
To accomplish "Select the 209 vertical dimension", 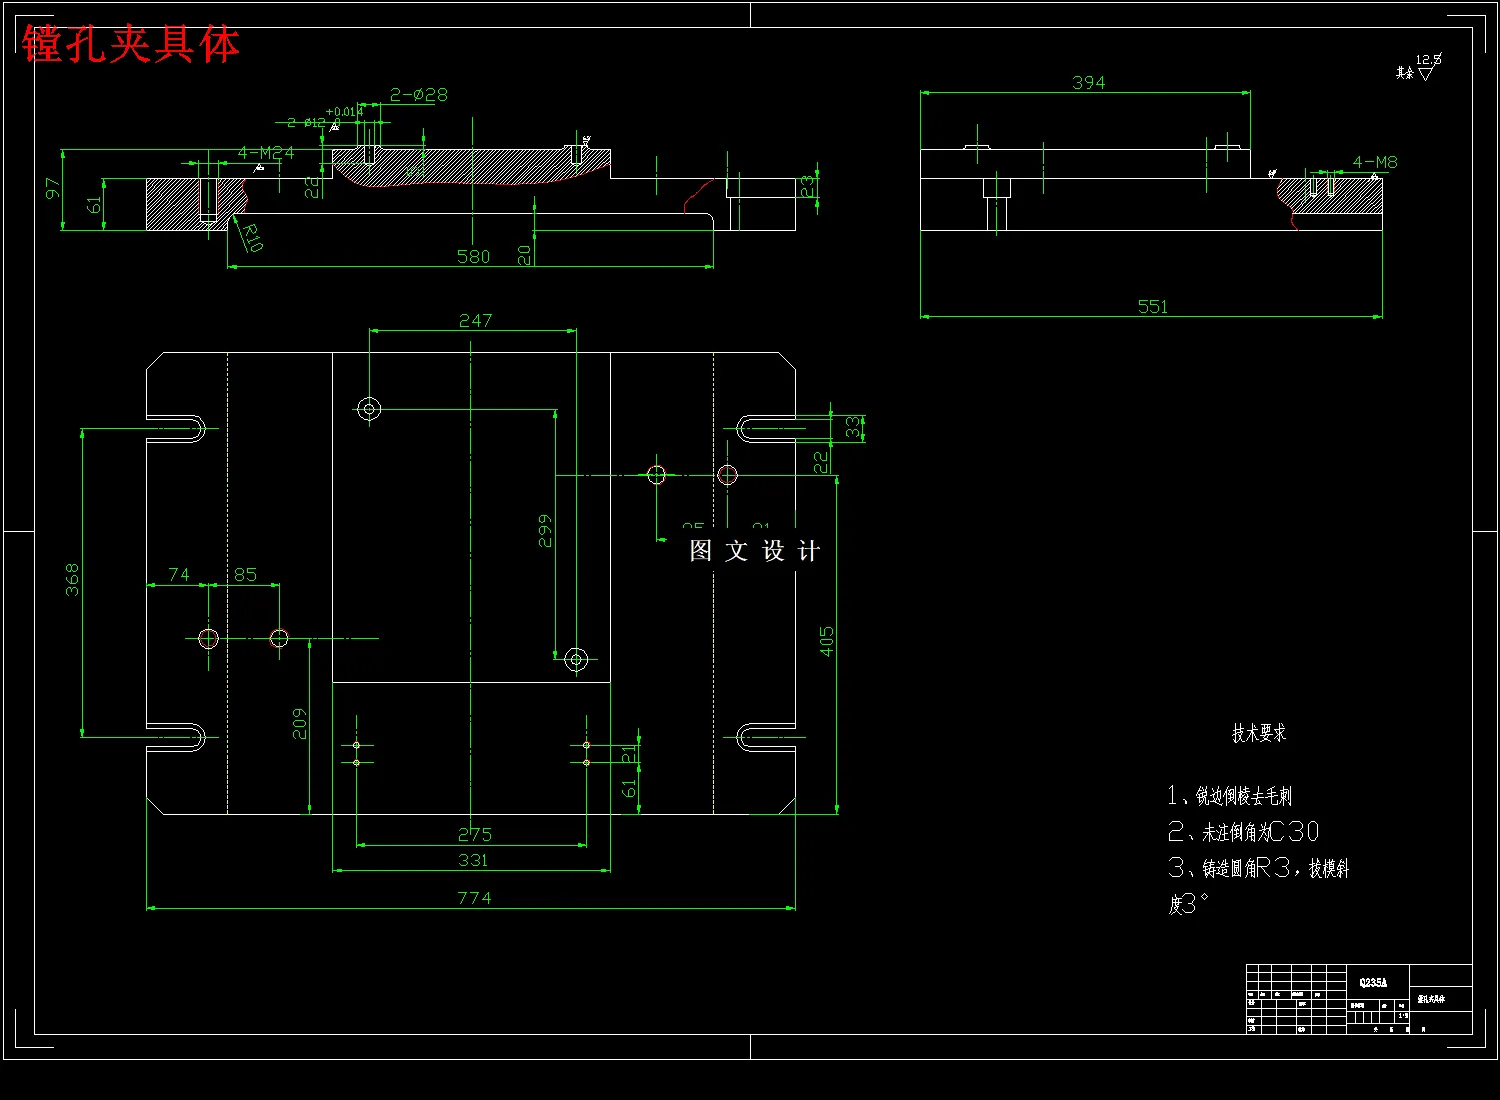I will tap(299, 724).
